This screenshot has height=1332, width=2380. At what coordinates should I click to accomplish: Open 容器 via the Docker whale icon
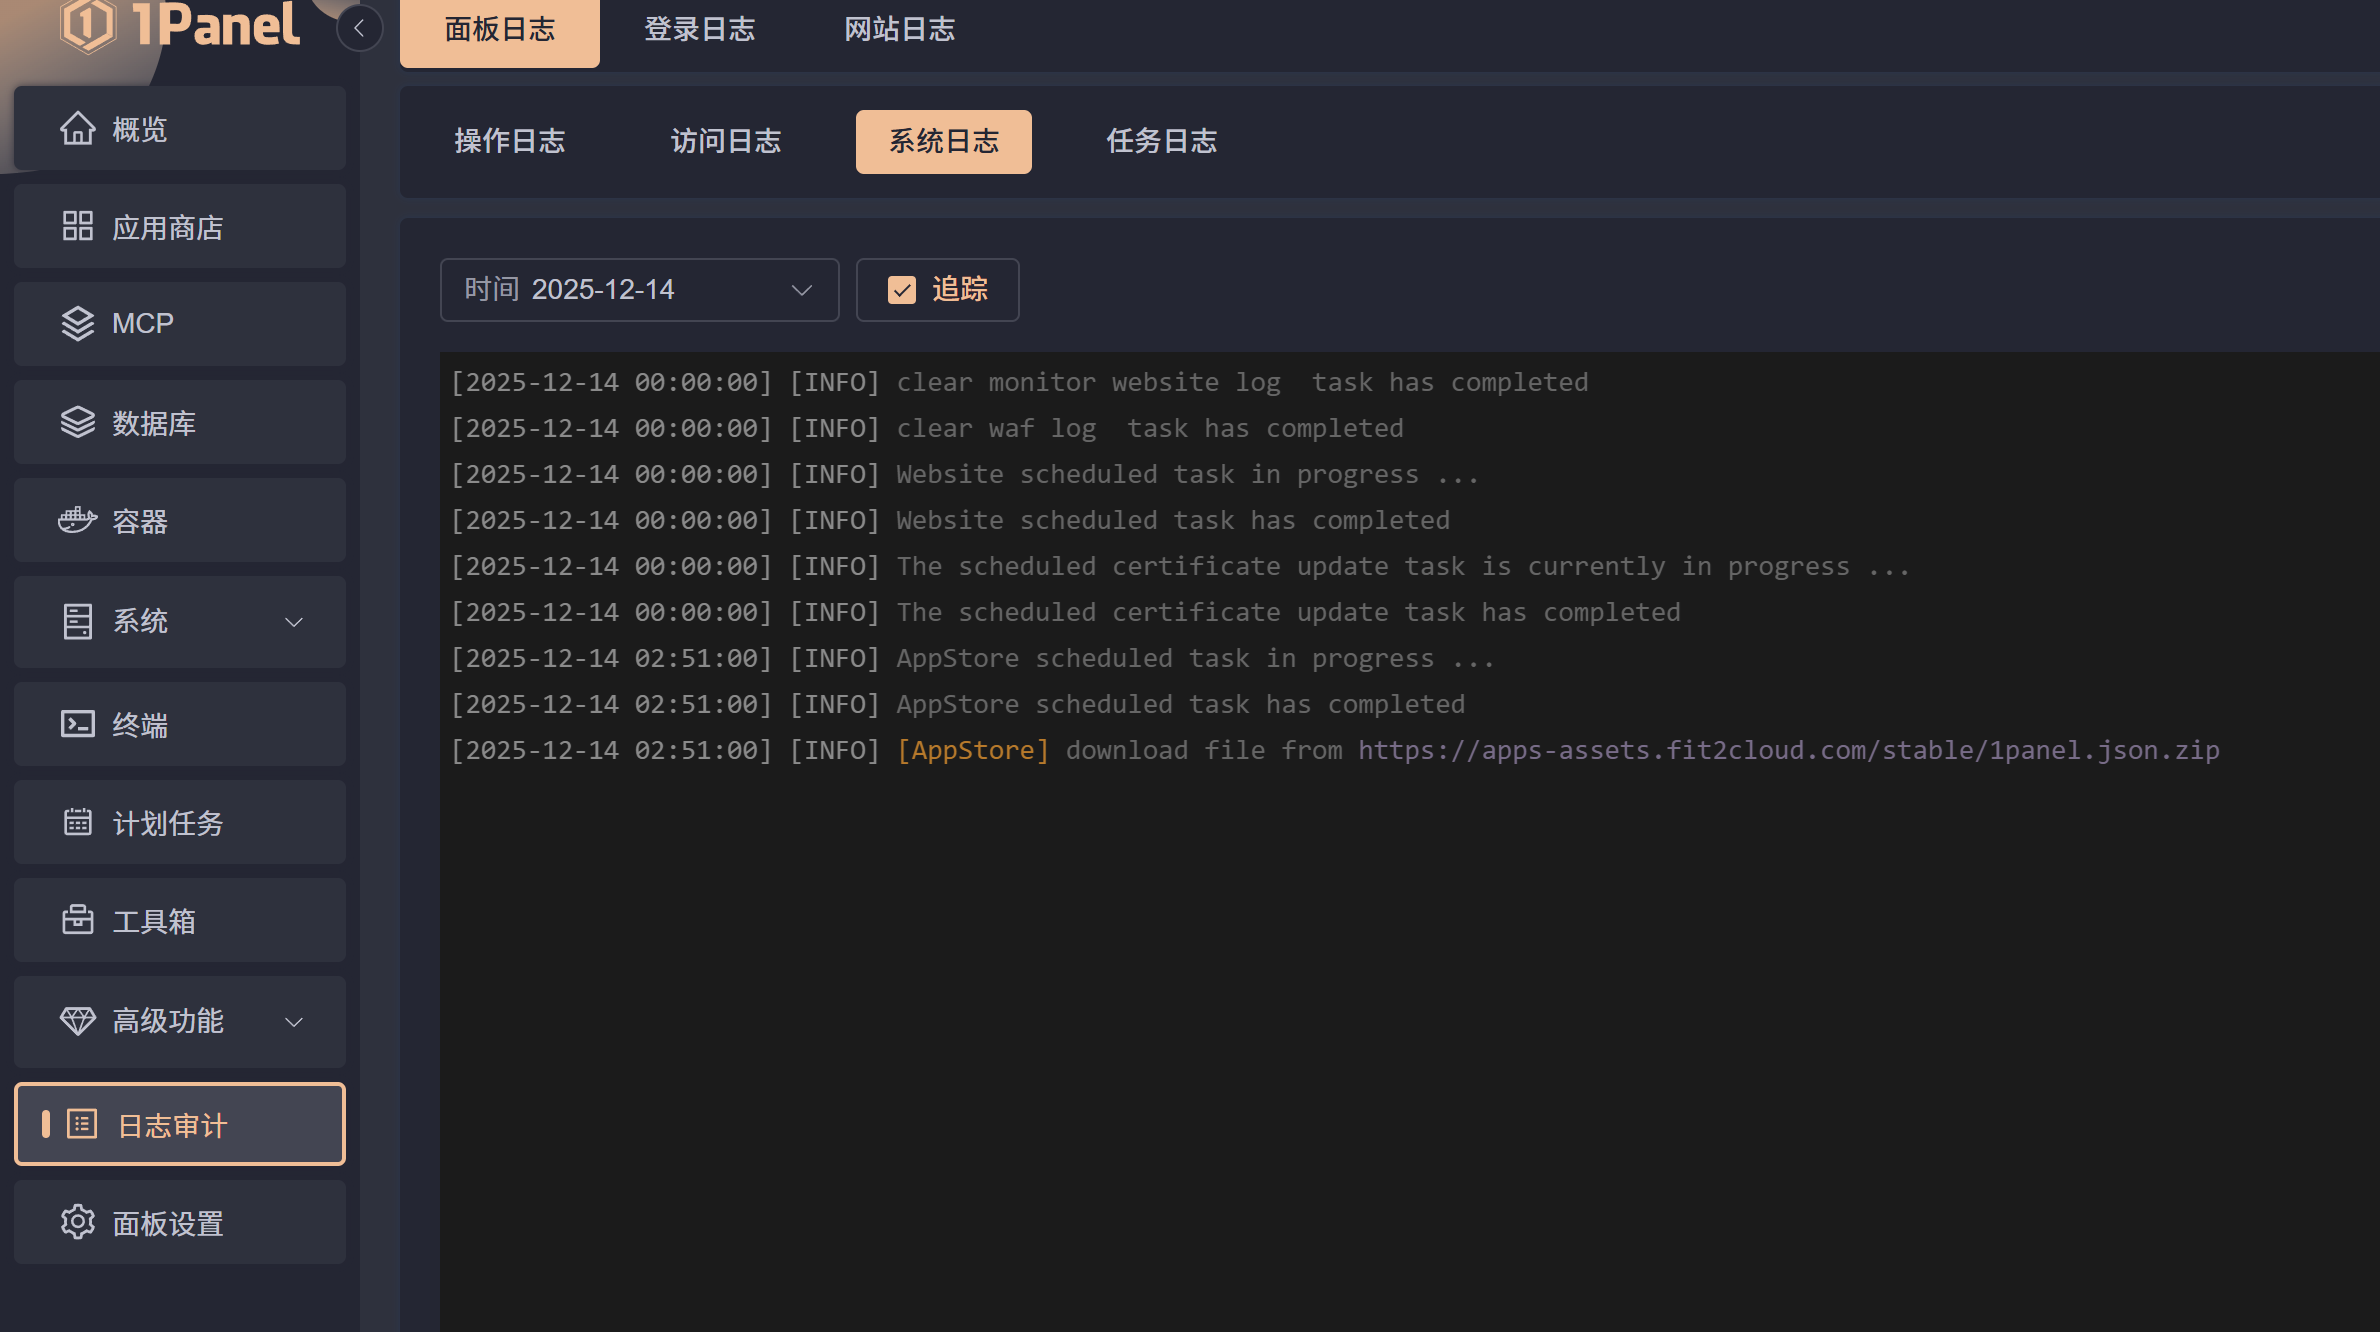coord(77,520)
